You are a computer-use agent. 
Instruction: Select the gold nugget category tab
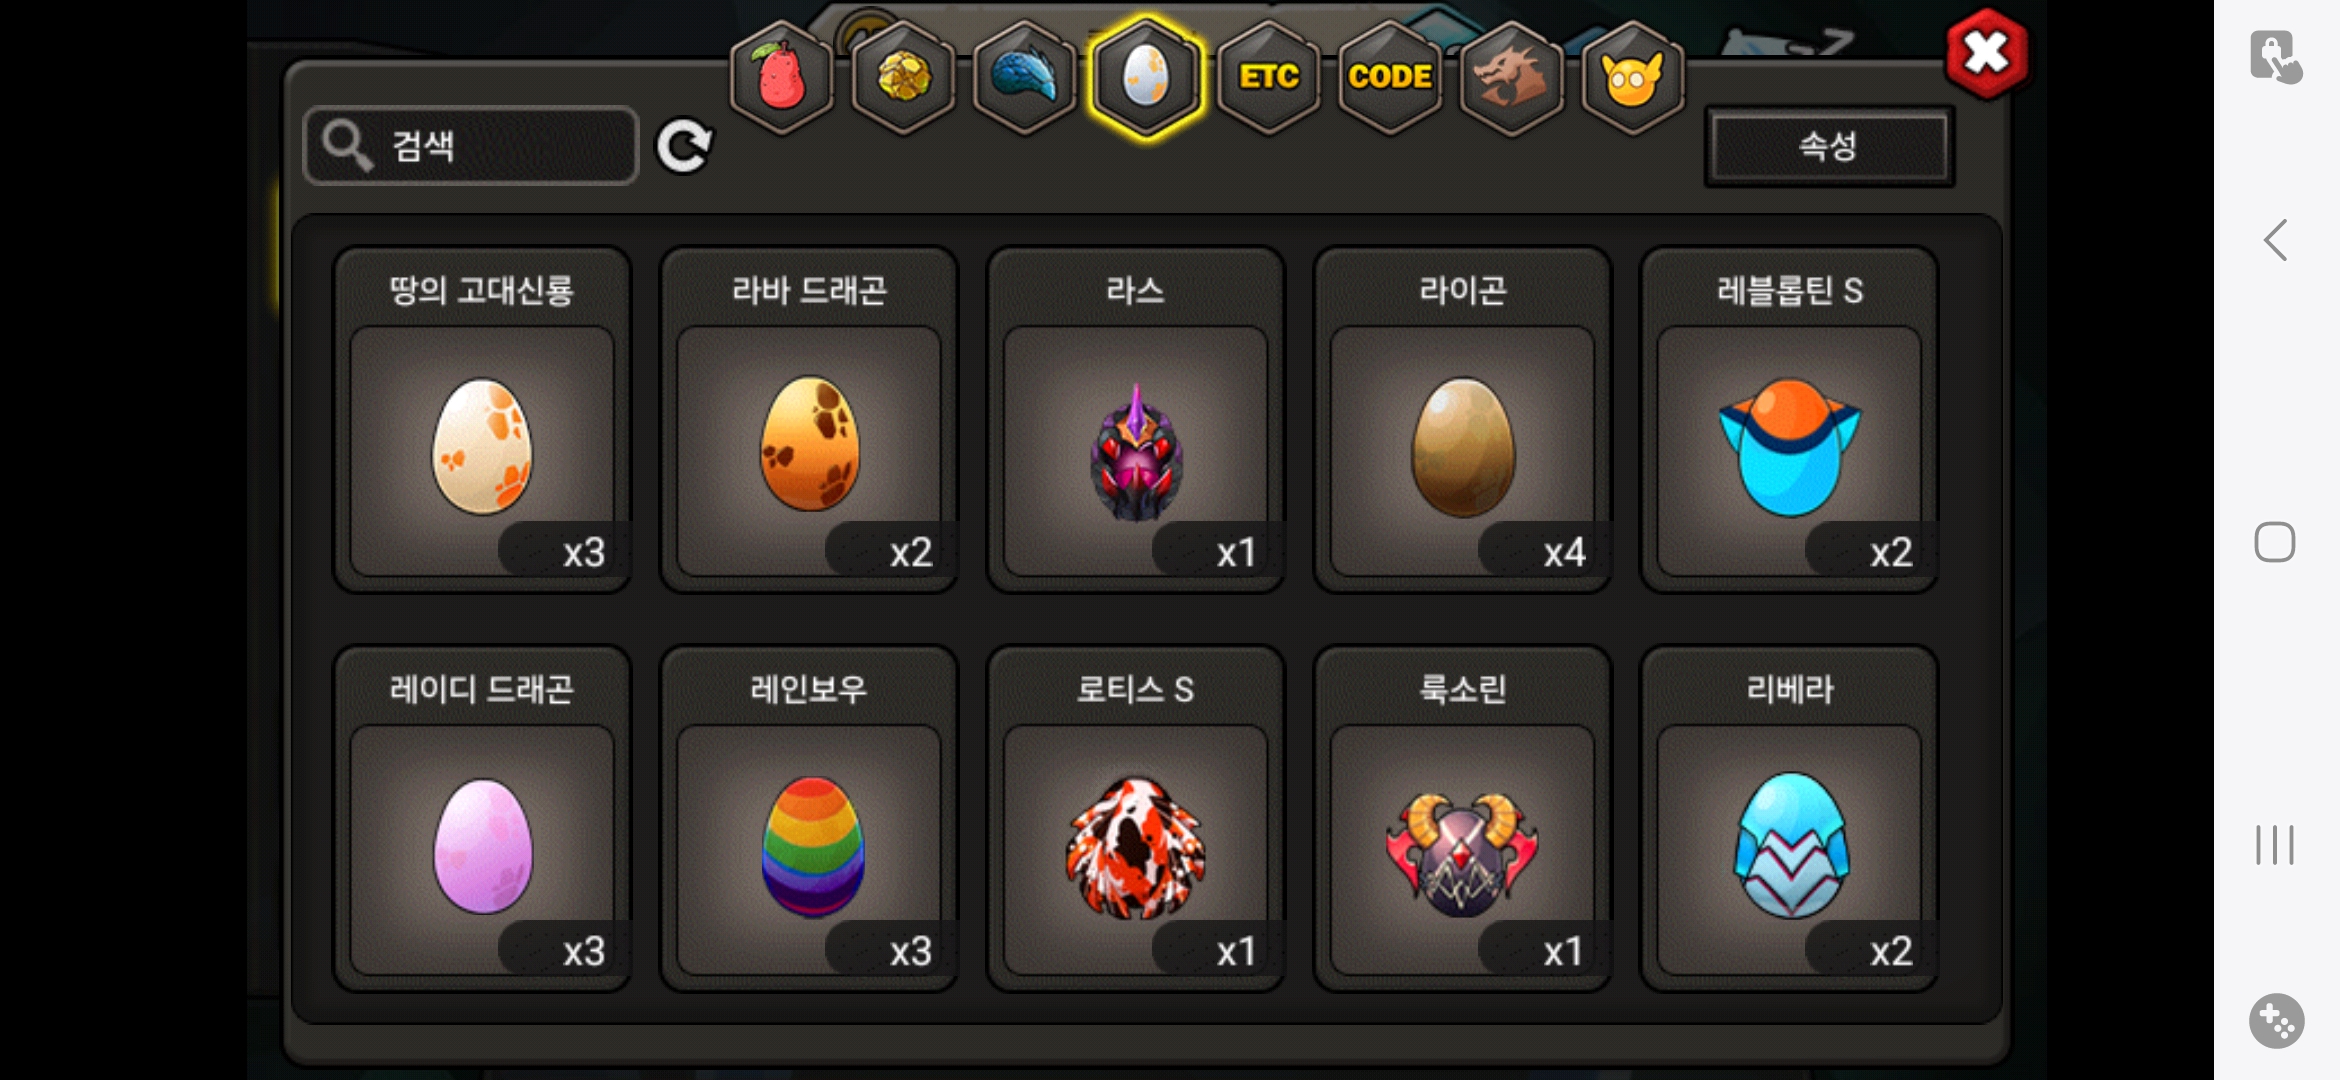(902, 77)
